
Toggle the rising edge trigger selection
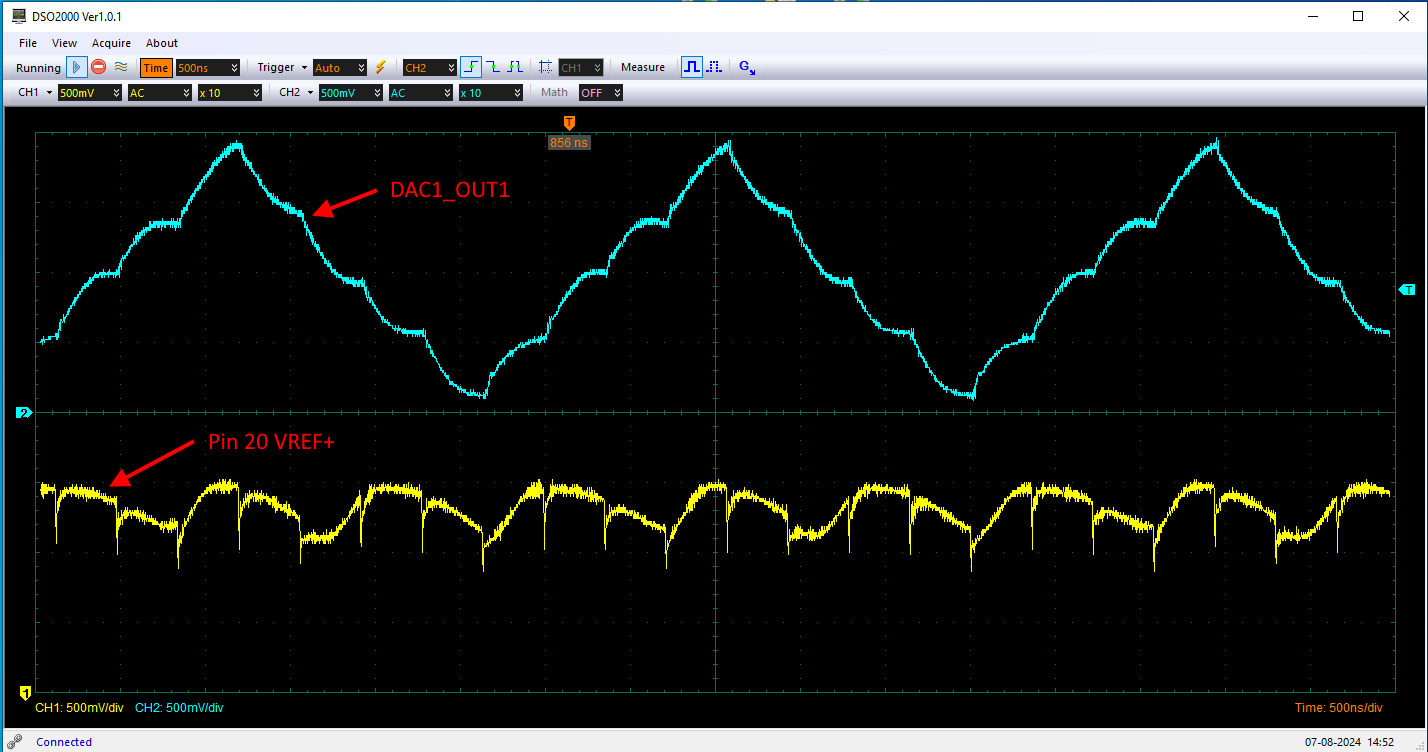pos(470,67)
